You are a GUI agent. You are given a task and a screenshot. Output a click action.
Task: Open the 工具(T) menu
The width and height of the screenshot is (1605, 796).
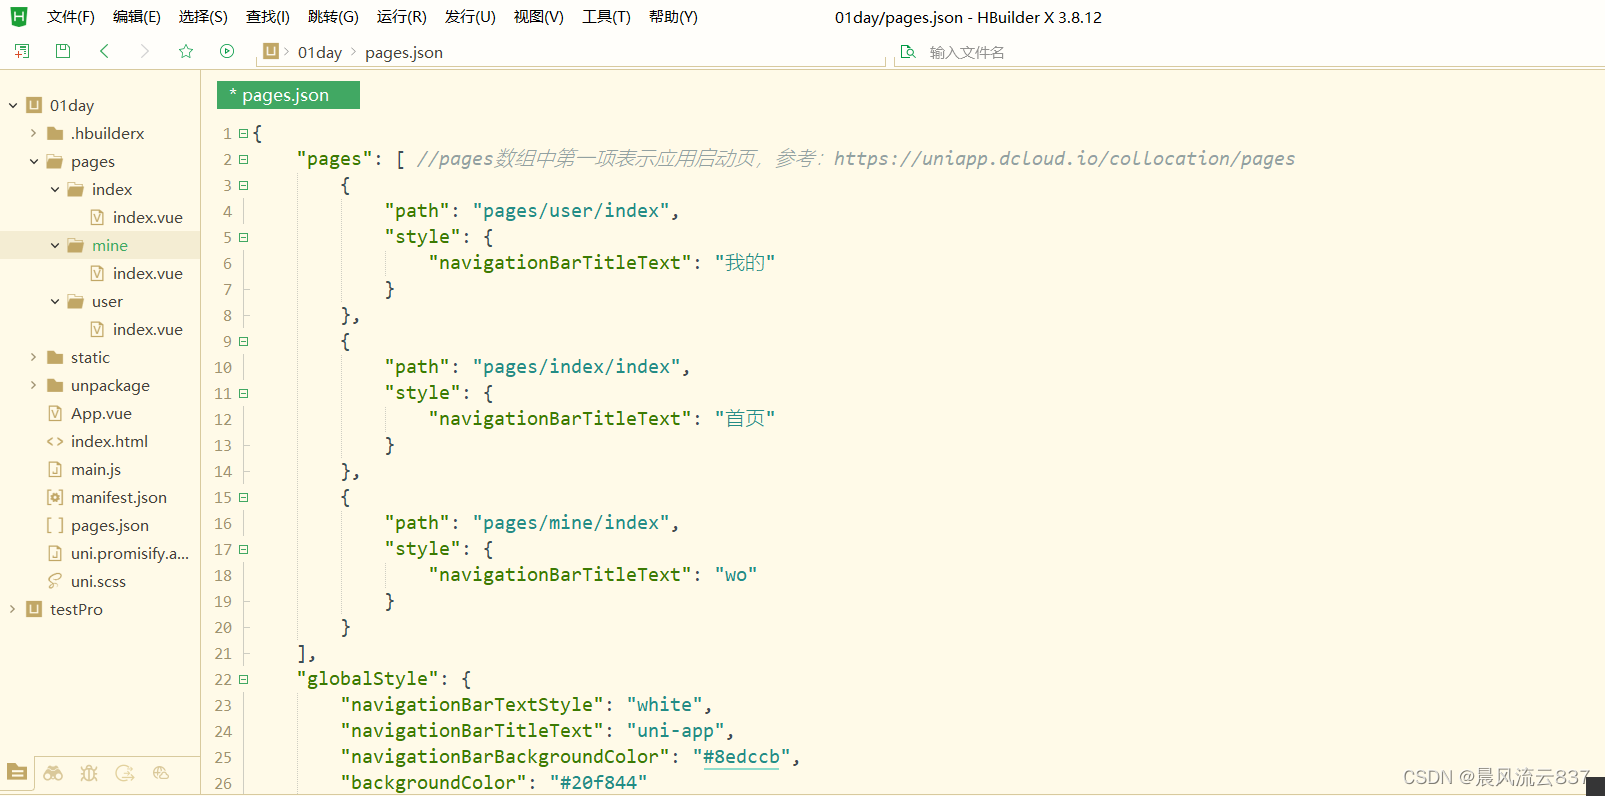coord(607,17)
